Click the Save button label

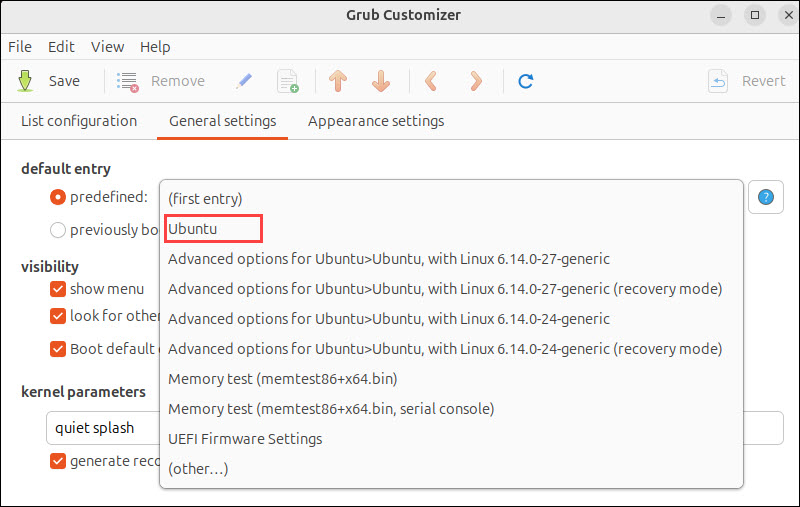point(64,81)
